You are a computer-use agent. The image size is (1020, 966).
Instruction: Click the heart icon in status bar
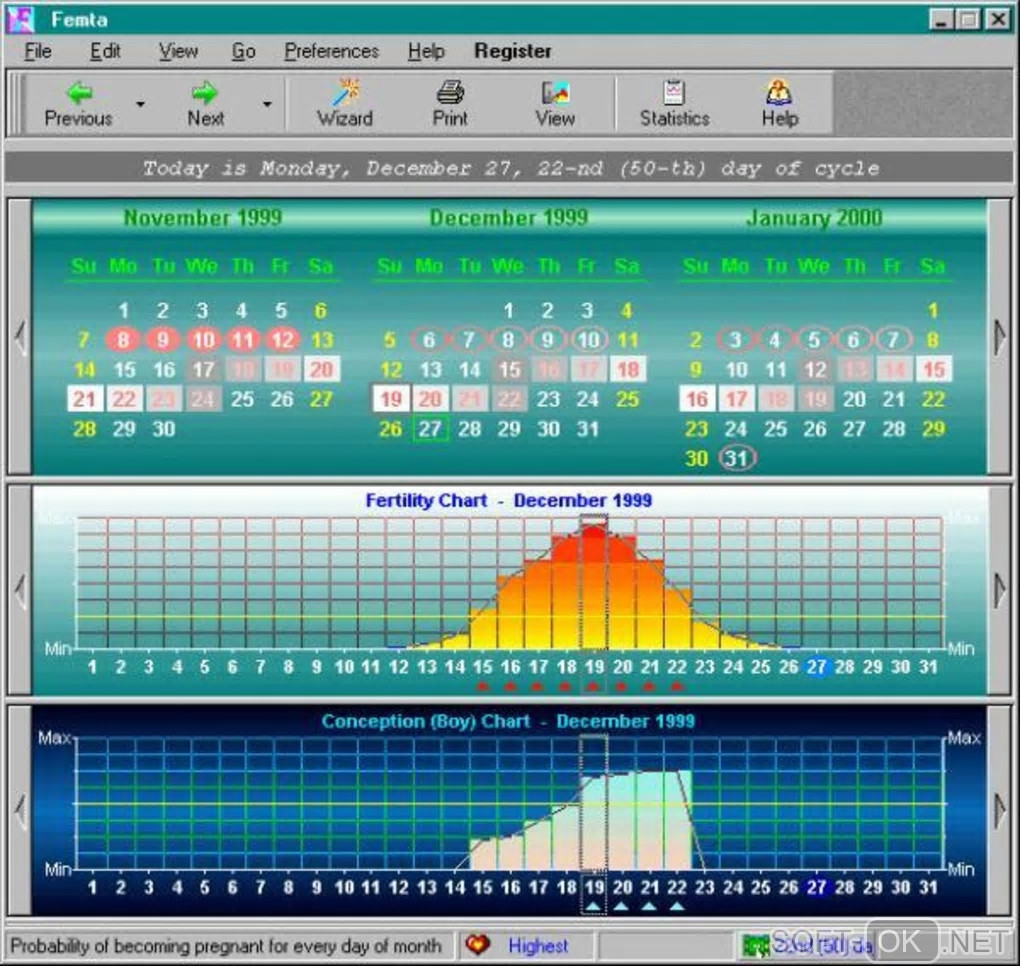pos(477,944)
